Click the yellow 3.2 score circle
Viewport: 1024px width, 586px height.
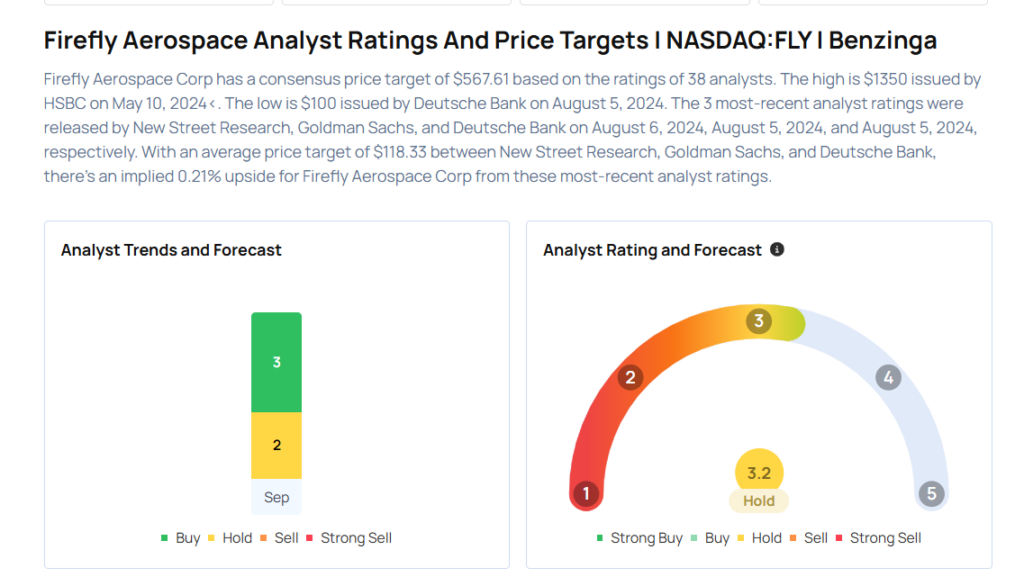coord(759,472)
